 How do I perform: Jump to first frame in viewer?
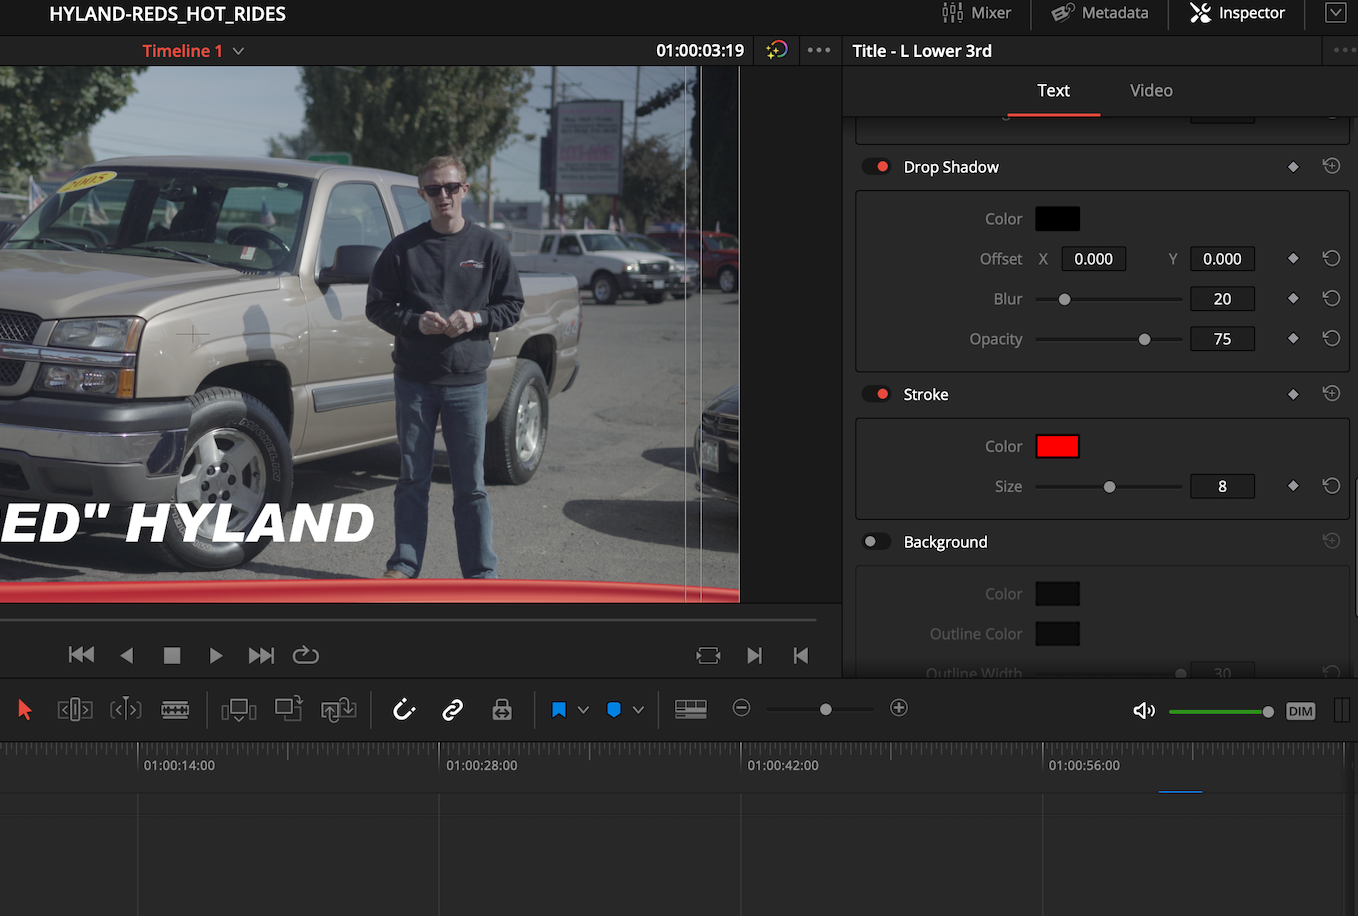tap(81, 655)
